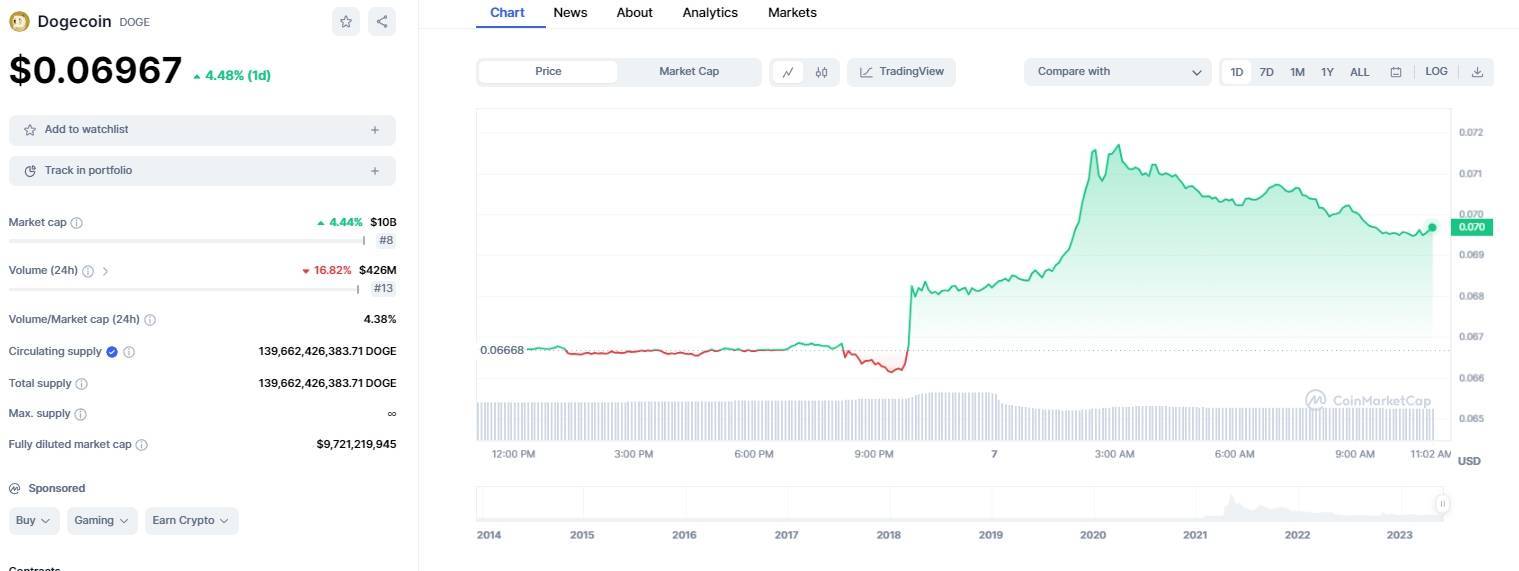Select the Market Cap chart toggle
This screenshot has width=1519, height=571.
coord(688,72)
